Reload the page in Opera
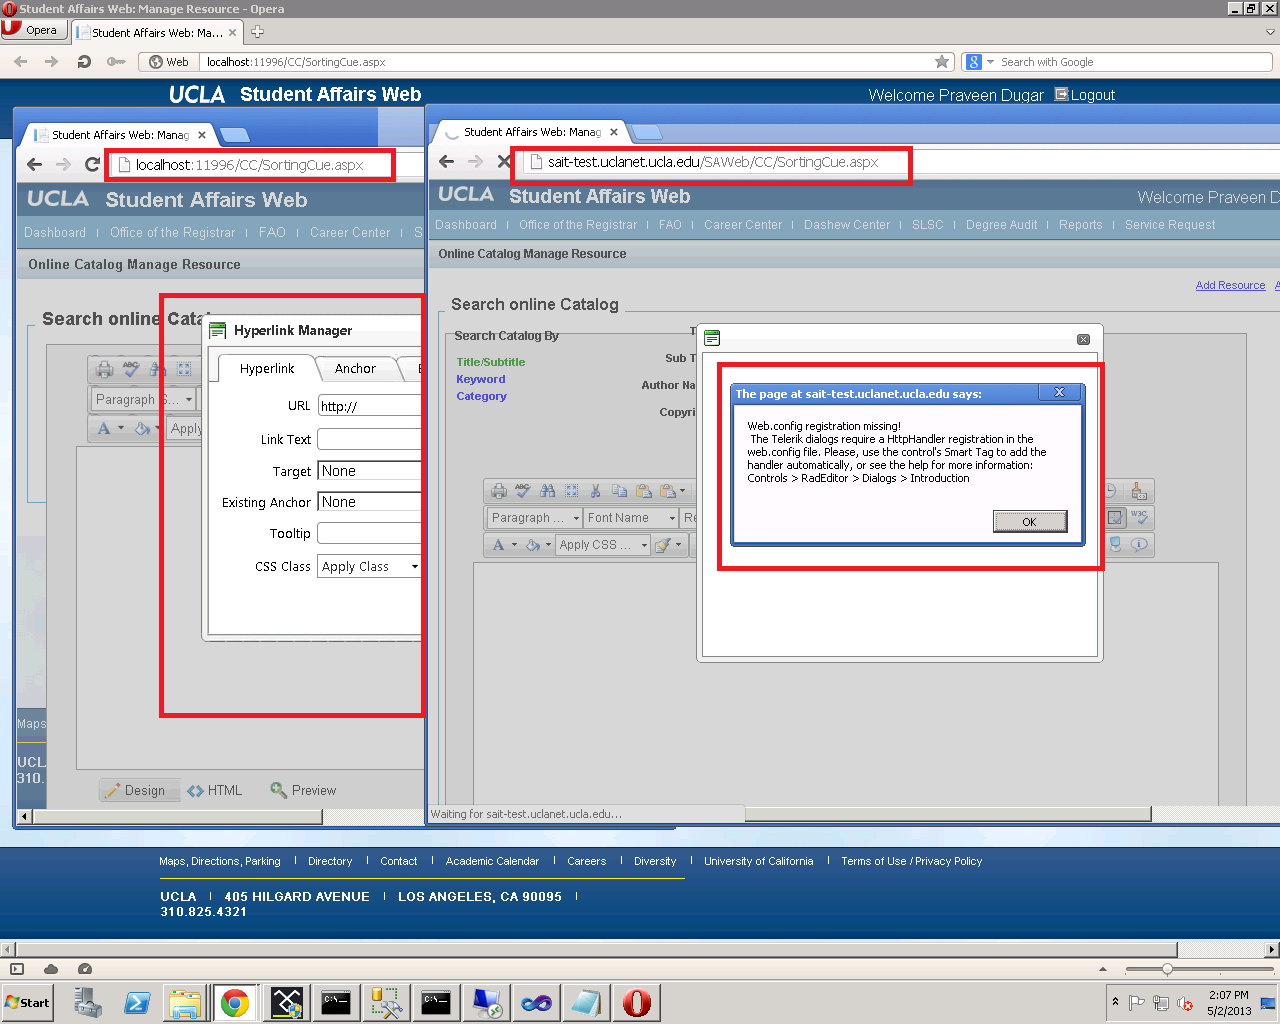The width and height of the screenshot is (1280, 1024). [x=84, y=62]
